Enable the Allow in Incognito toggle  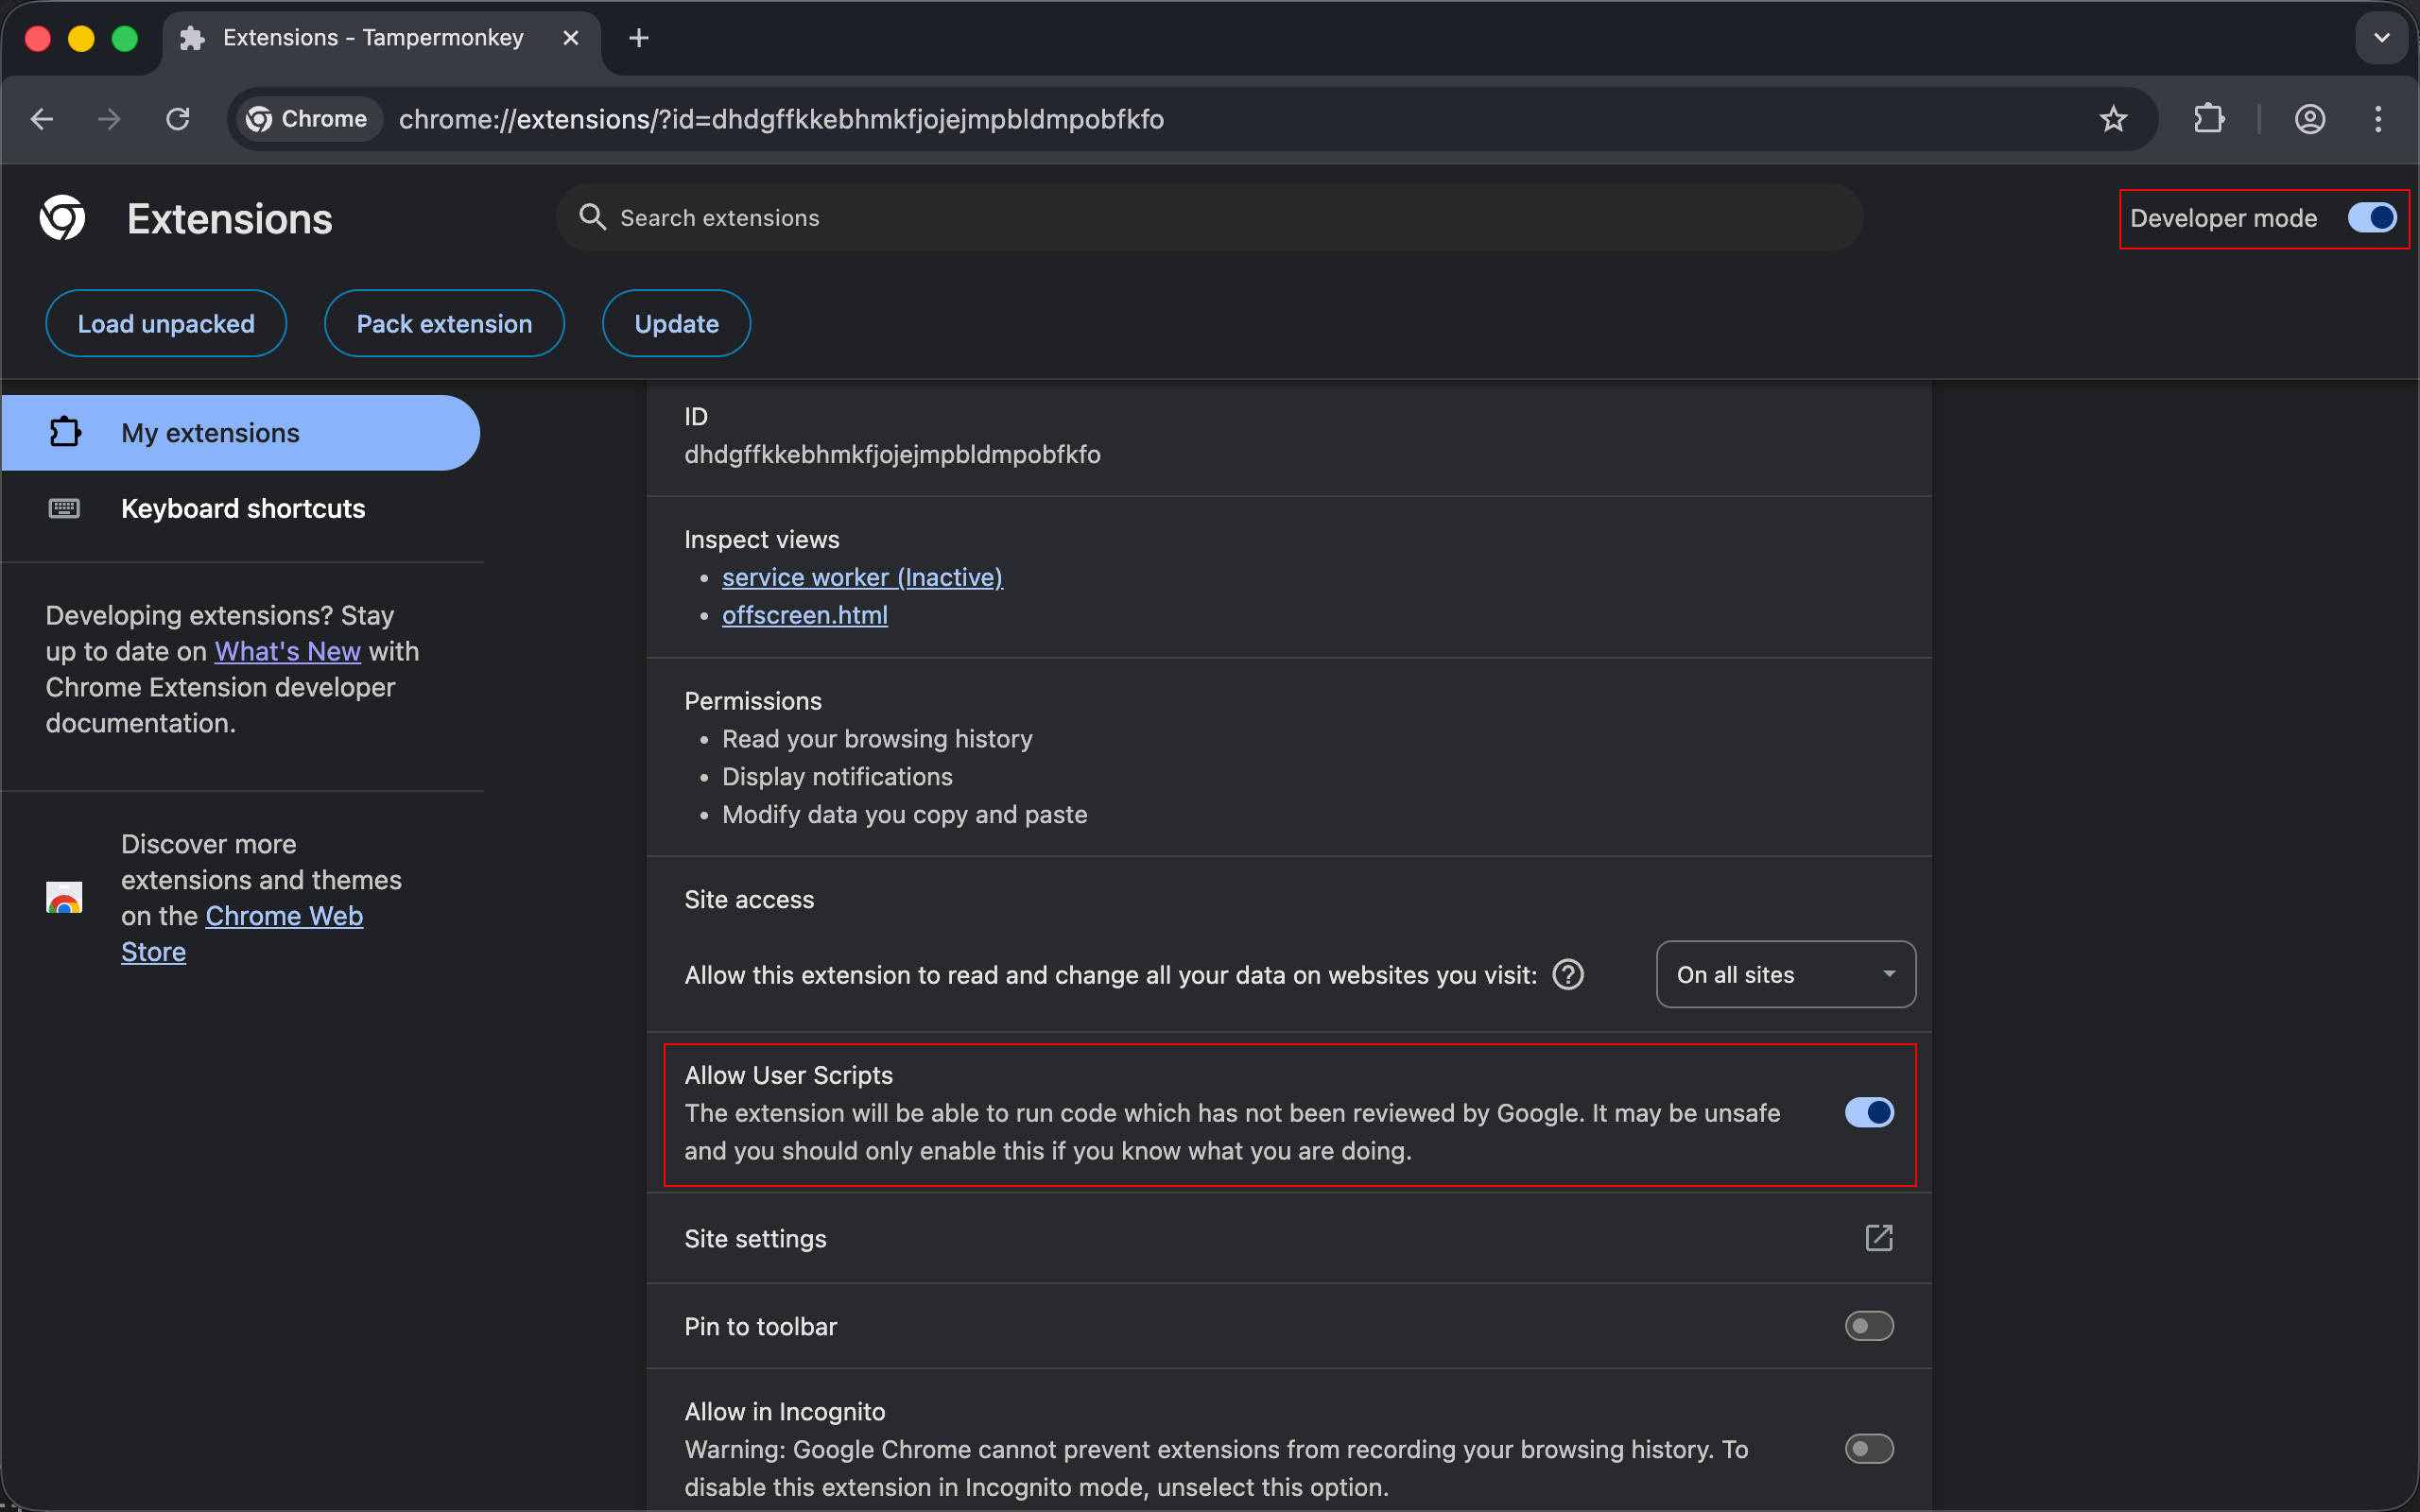1868,1448
